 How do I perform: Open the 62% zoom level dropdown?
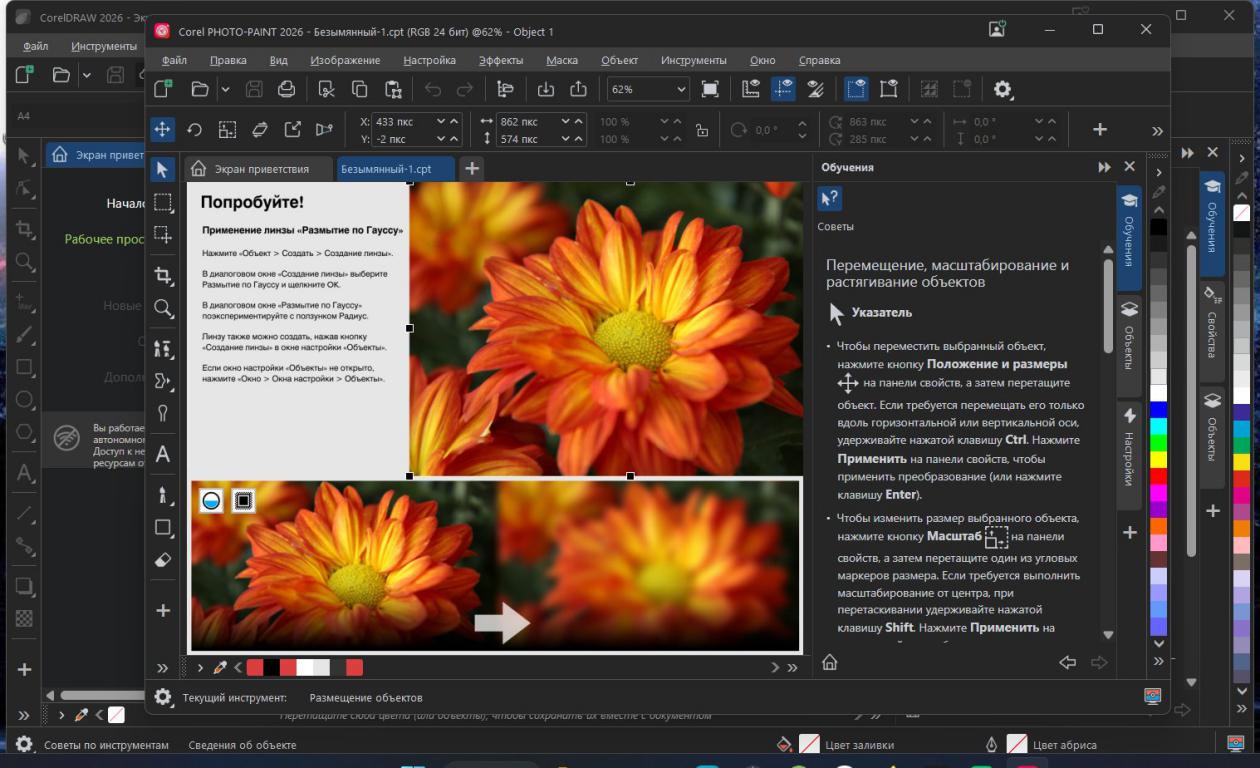[x=681, y=89]
